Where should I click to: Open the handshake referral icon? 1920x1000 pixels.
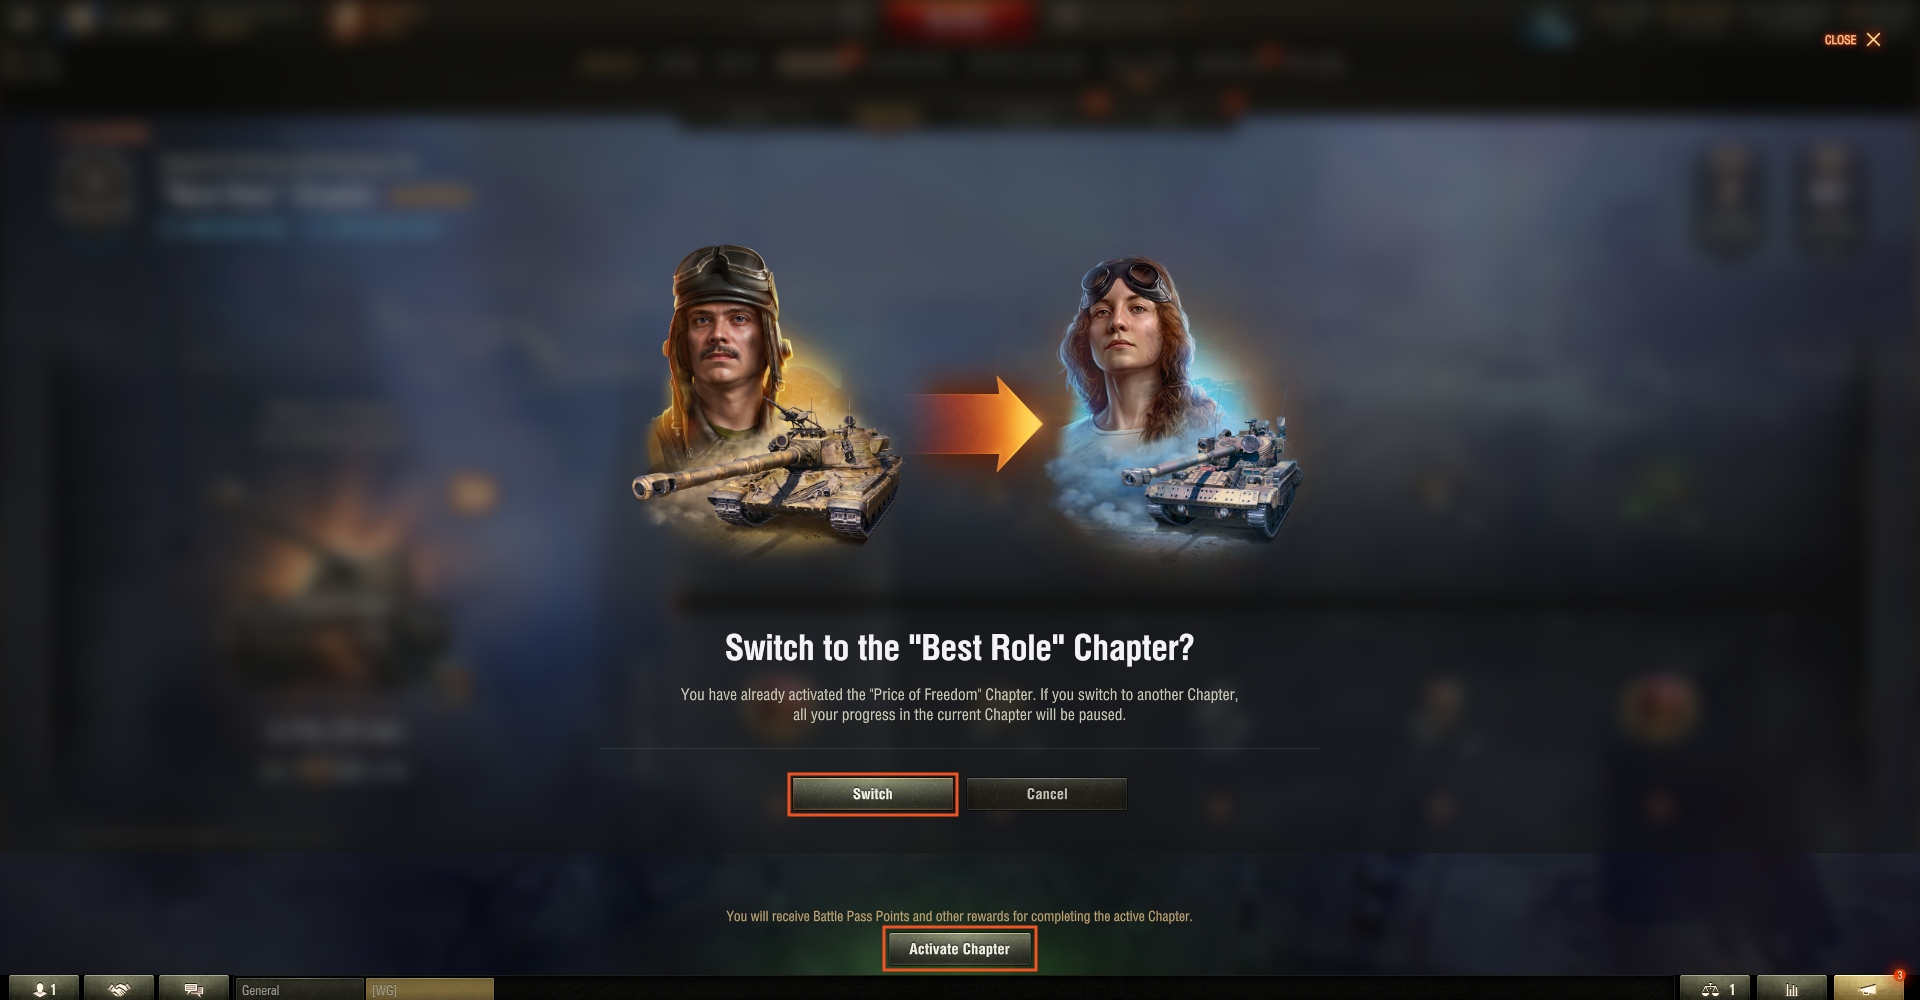(x=119, y=989)
